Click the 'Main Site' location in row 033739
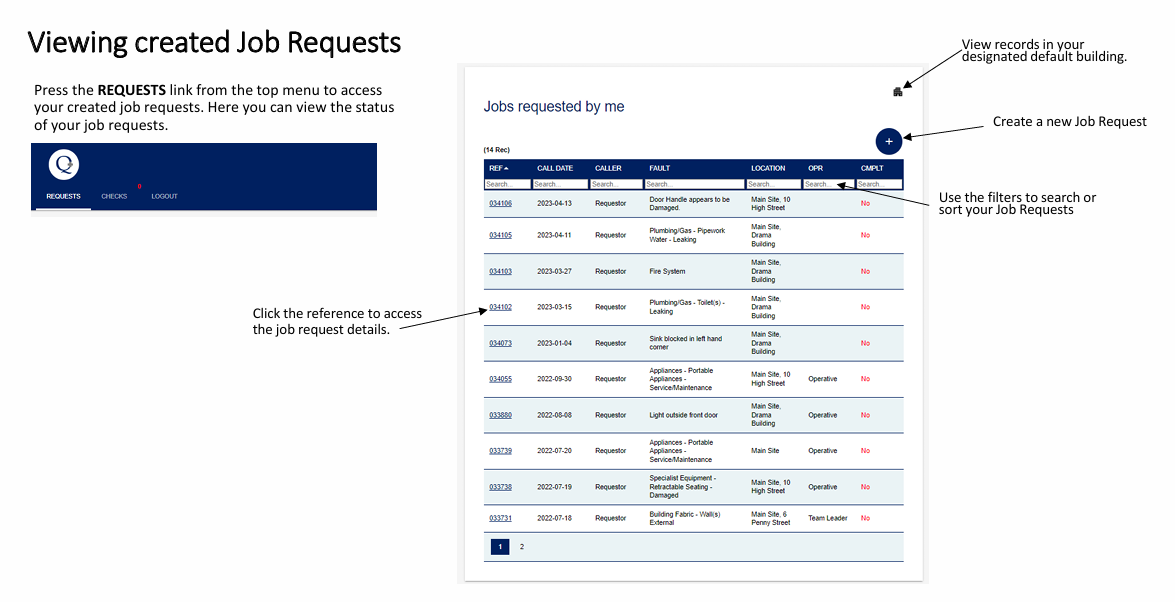The height and width of the screenshot is (602, 1175). 765,451
